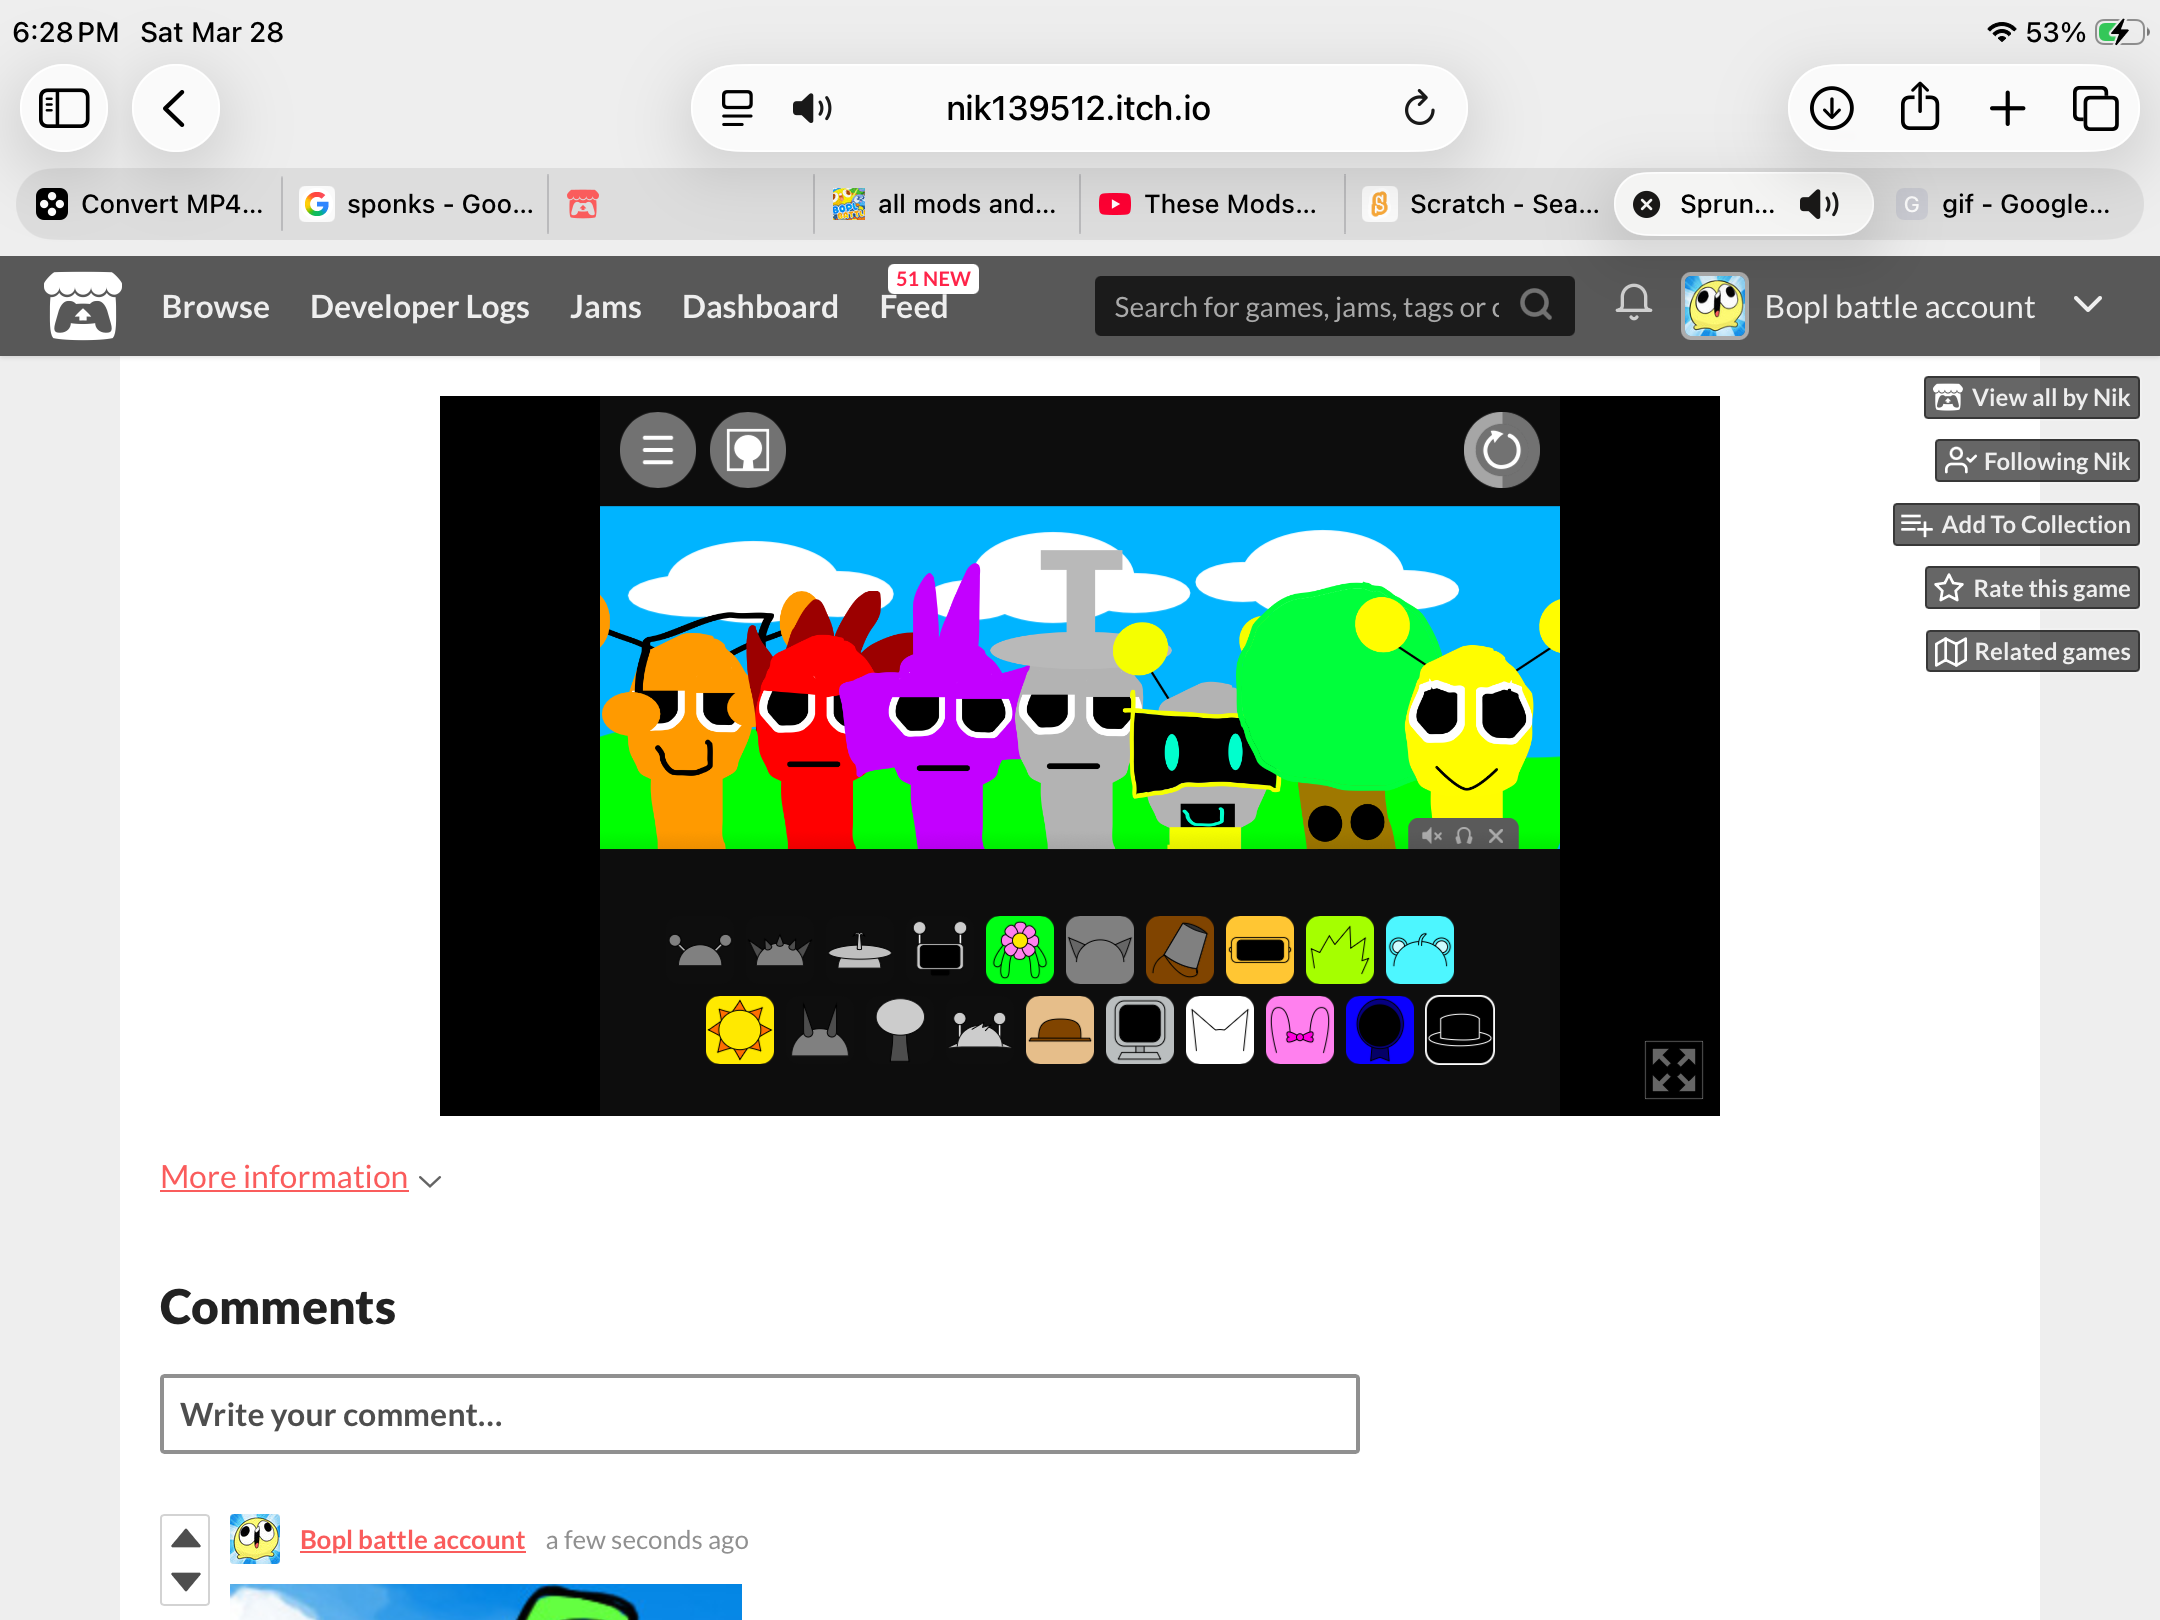Open the Bopl battle account dropdown

[x=2088, y=304]
